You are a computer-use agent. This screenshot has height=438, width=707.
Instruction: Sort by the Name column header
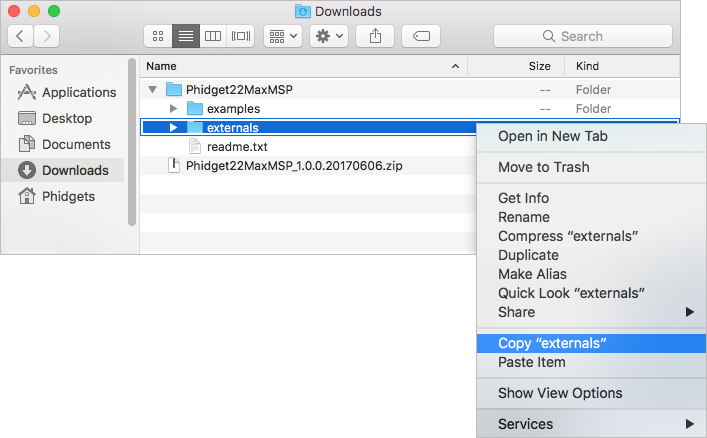pos(304,66)
